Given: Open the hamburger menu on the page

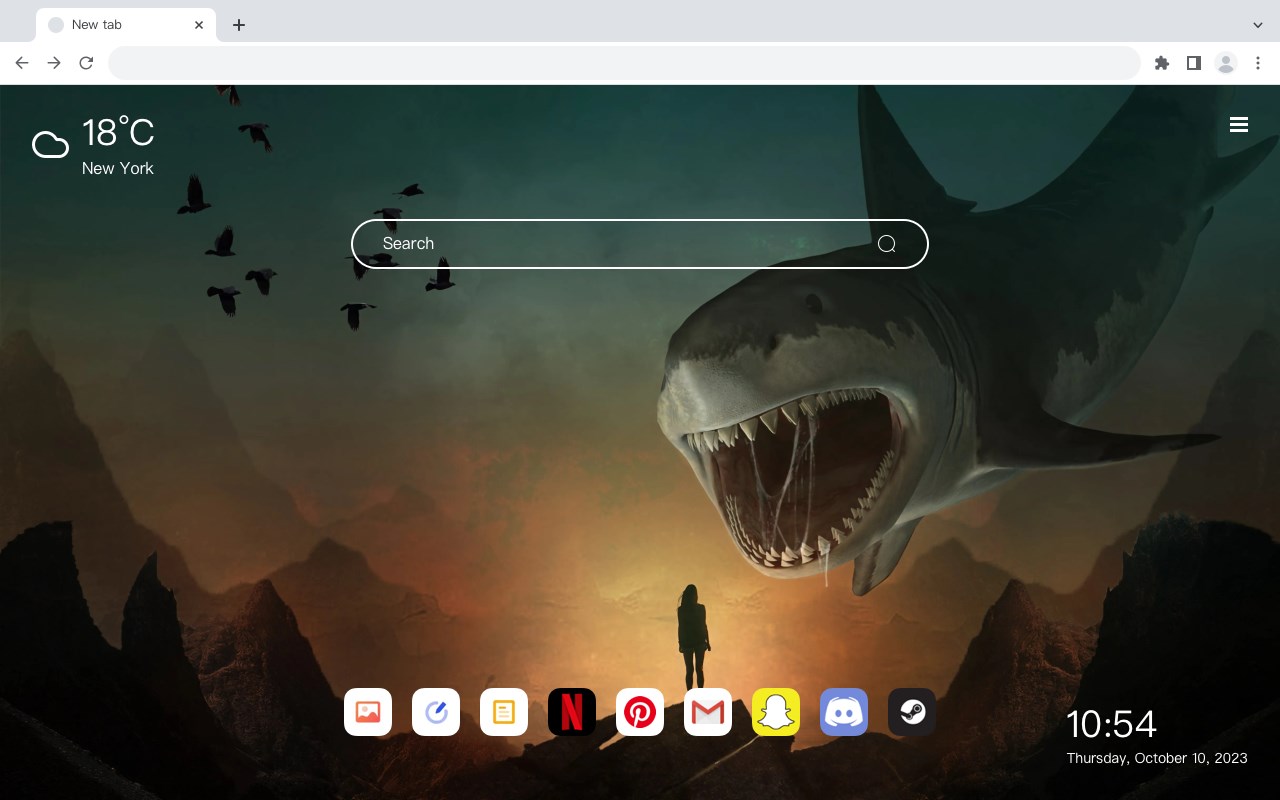Looking at the screenshot, I should pos(1239,125).
